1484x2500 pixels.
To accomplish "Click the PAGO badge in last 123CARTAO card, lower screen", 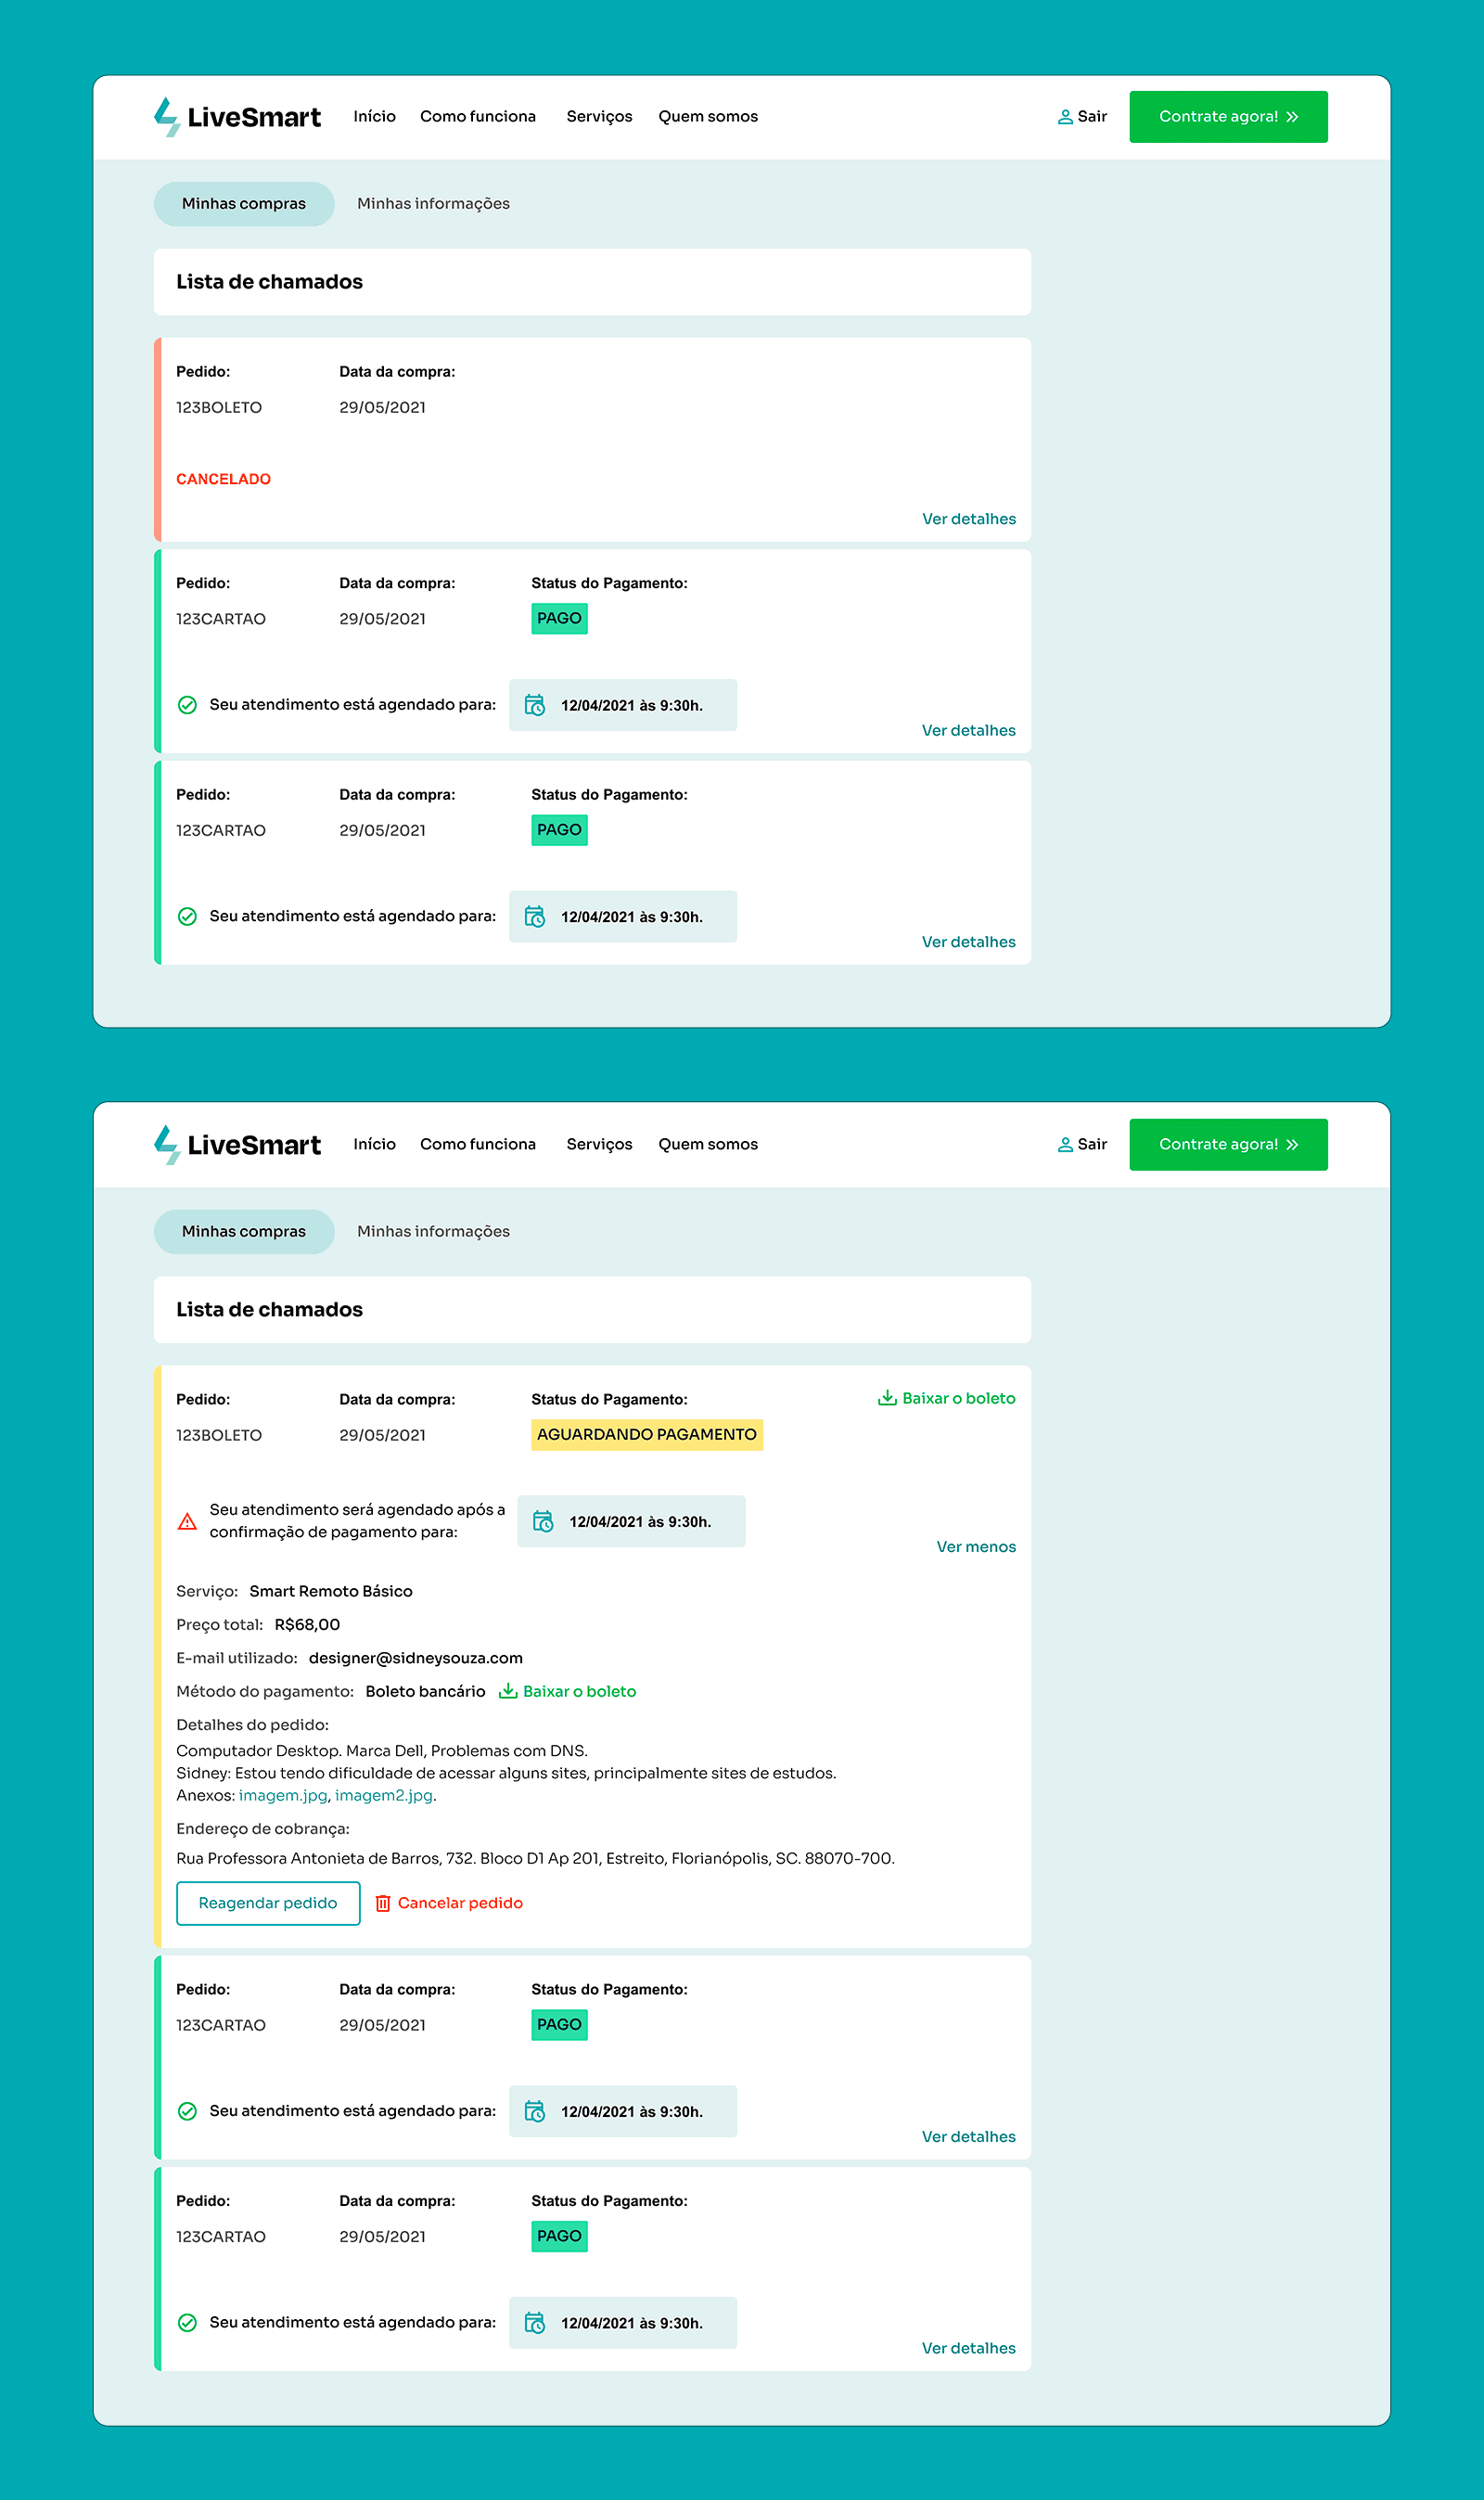I will click(x=559, y=2236).
